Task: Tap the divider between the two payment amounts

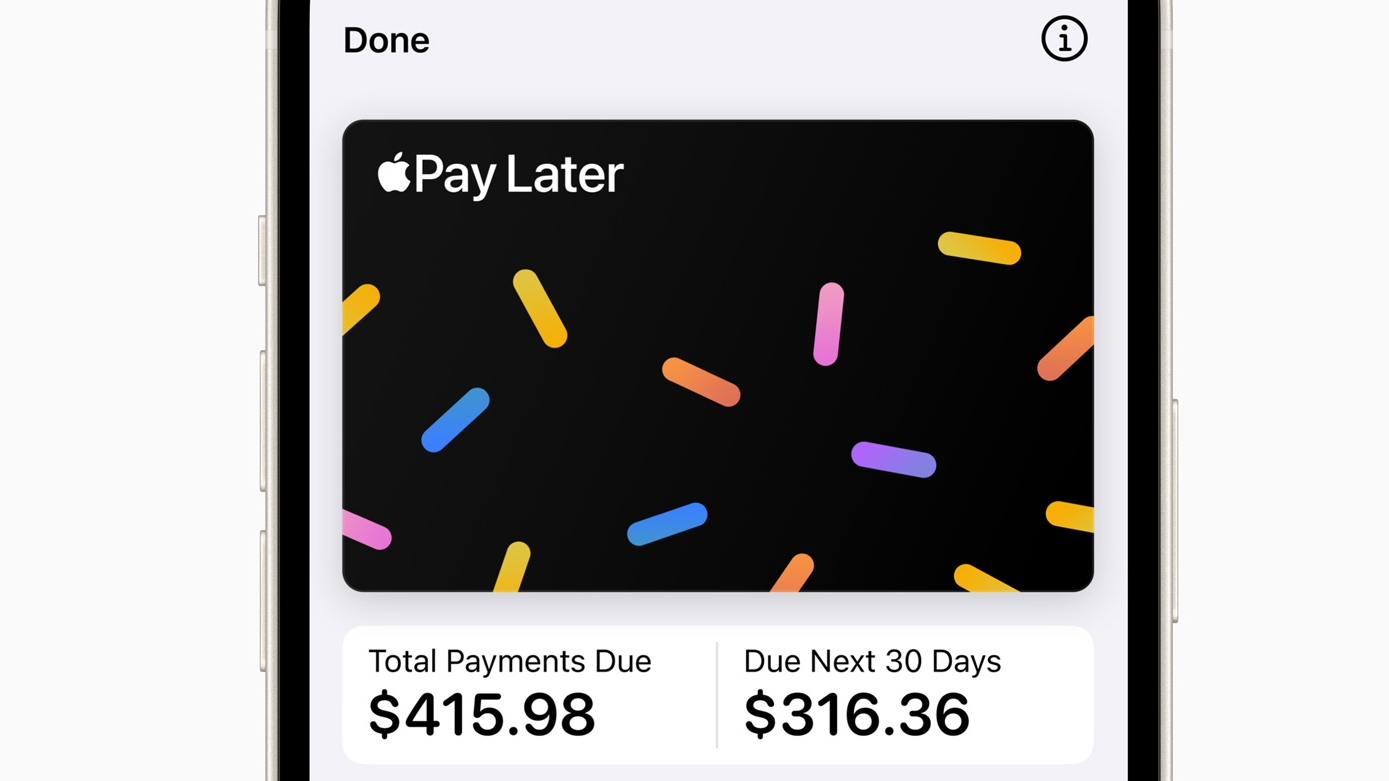Action: tap(717, 695)
